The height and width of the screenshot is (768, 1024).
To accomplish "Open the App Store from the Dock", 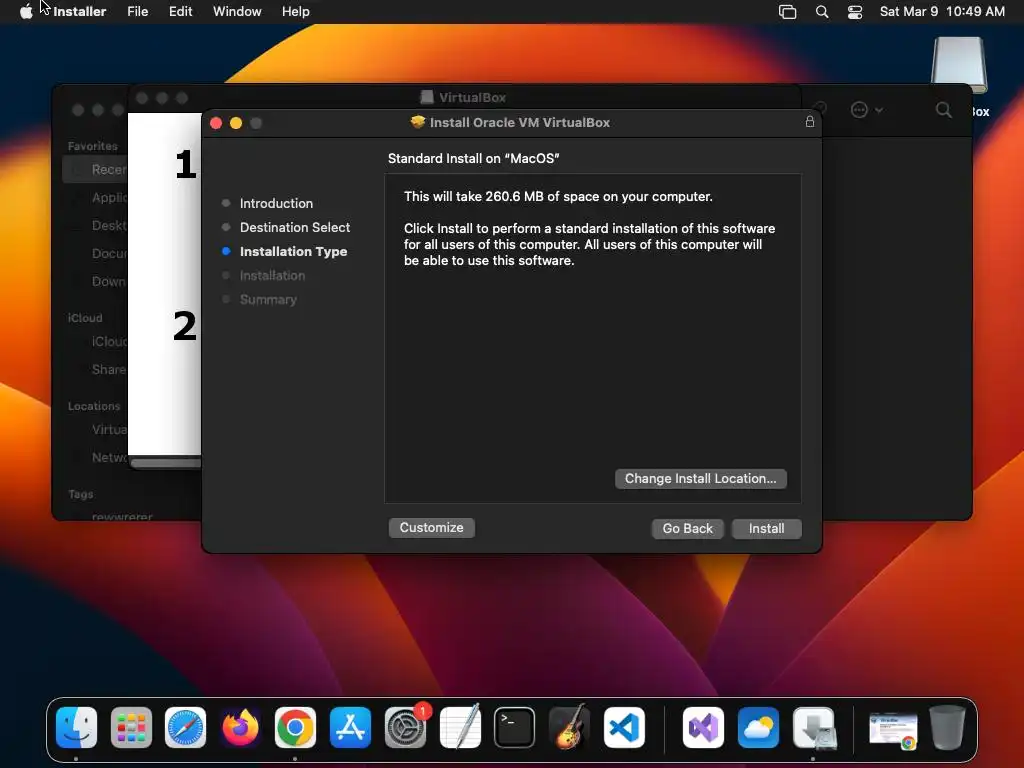I will point(350,728).
